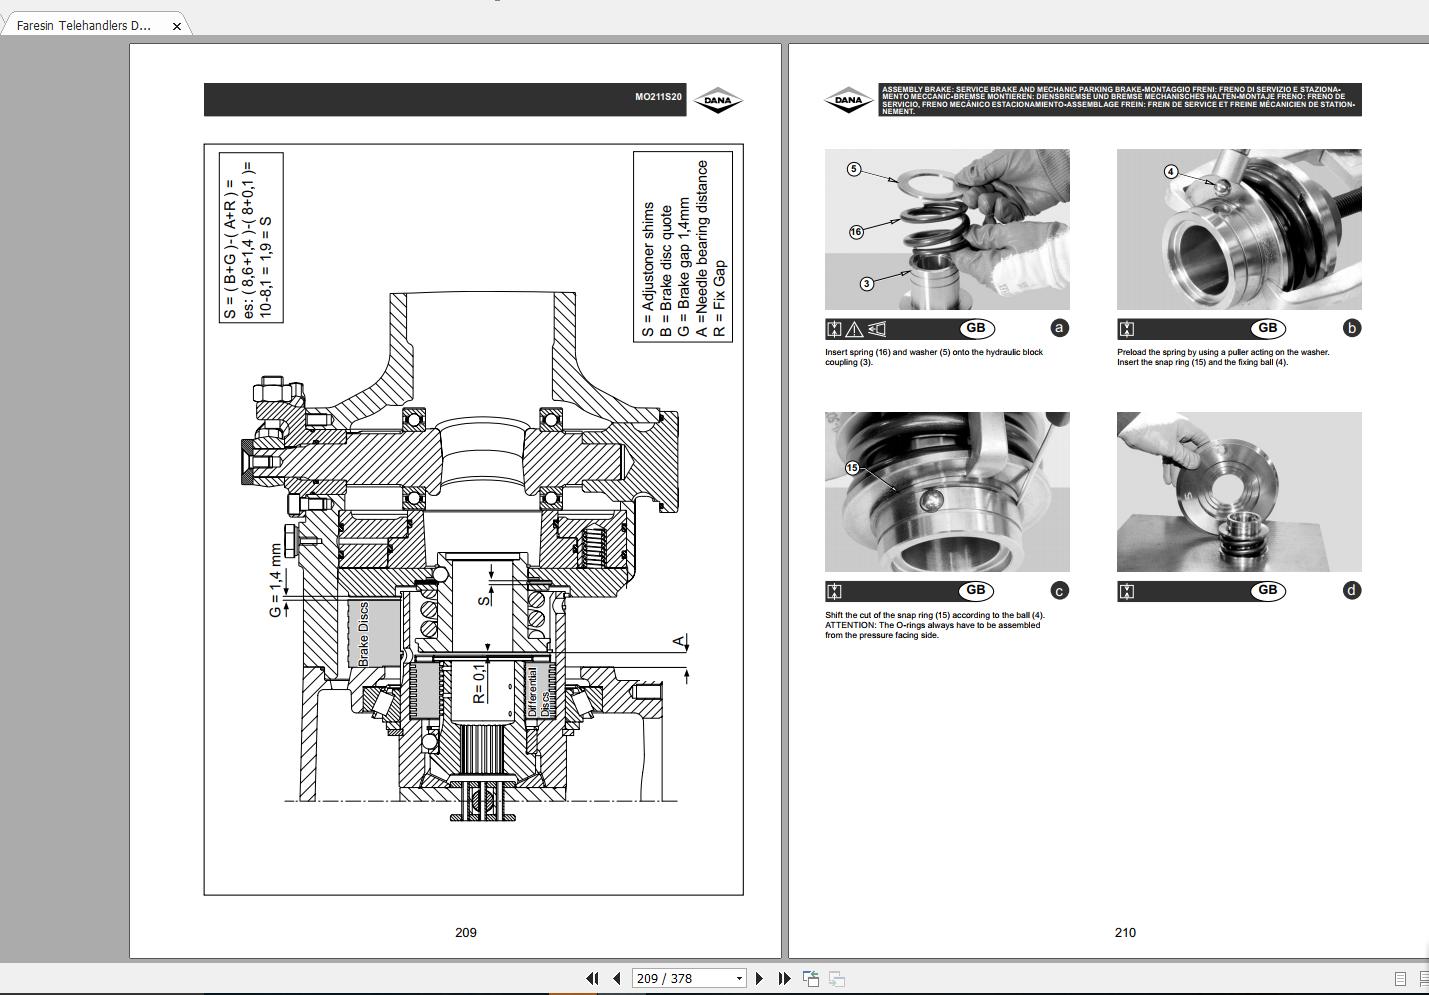
Task: Go to the next page
Action: pyautogui.click(x=759, y=978)
